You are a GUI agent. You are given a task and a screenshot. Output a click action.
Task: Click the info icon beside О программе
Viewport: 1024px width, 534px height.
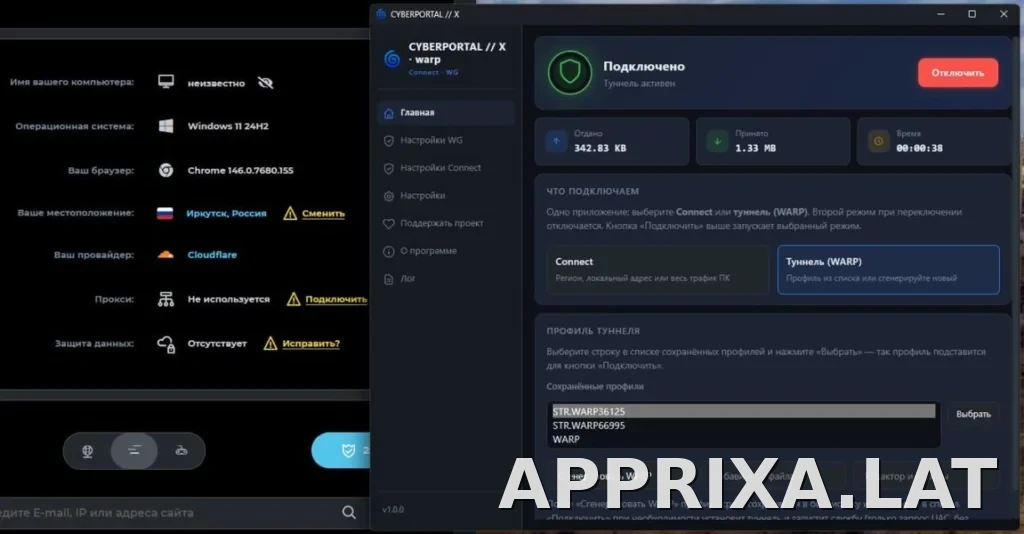(x=389, y=251)
